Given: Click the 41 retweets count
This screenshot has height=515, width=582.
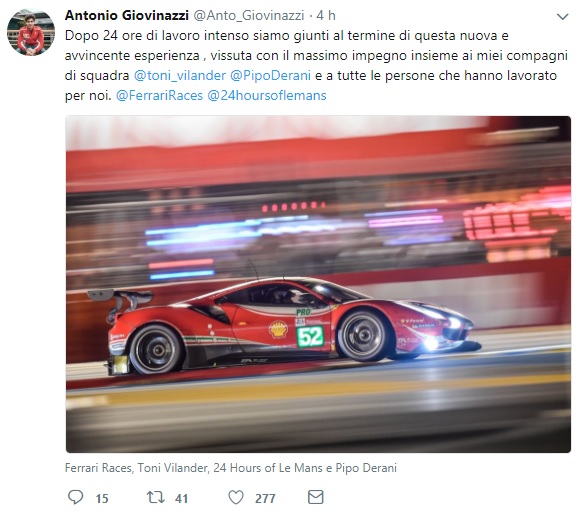Looking at the screenshot, I should [x=181, y=498].
